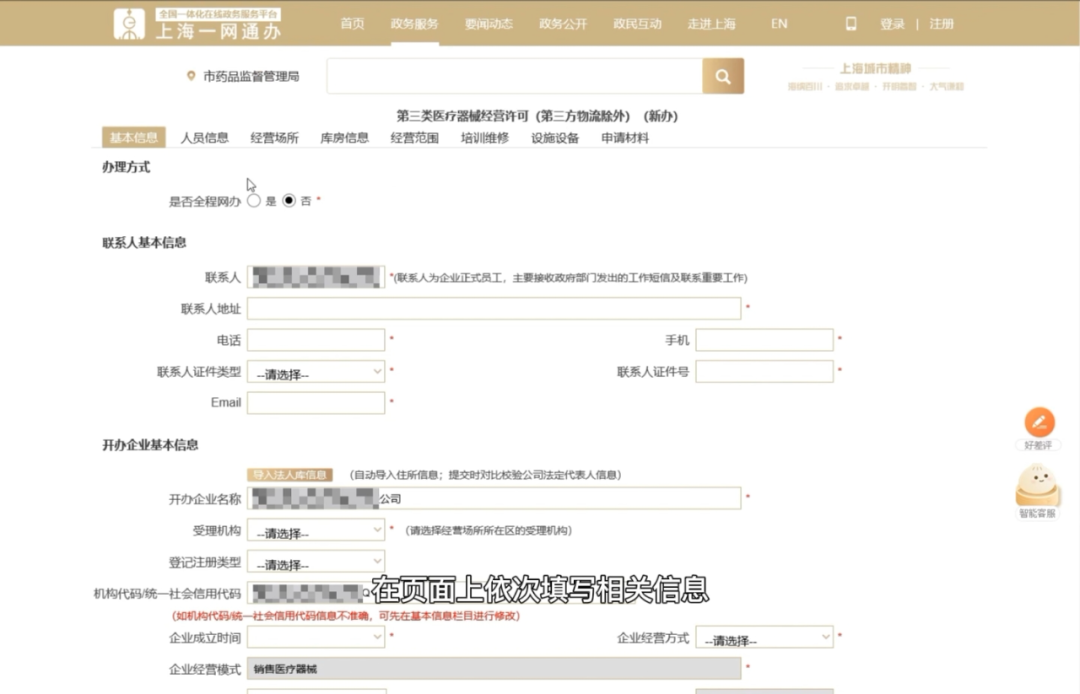Switch to the 申请材料 tab

click(x=625, y=138)
